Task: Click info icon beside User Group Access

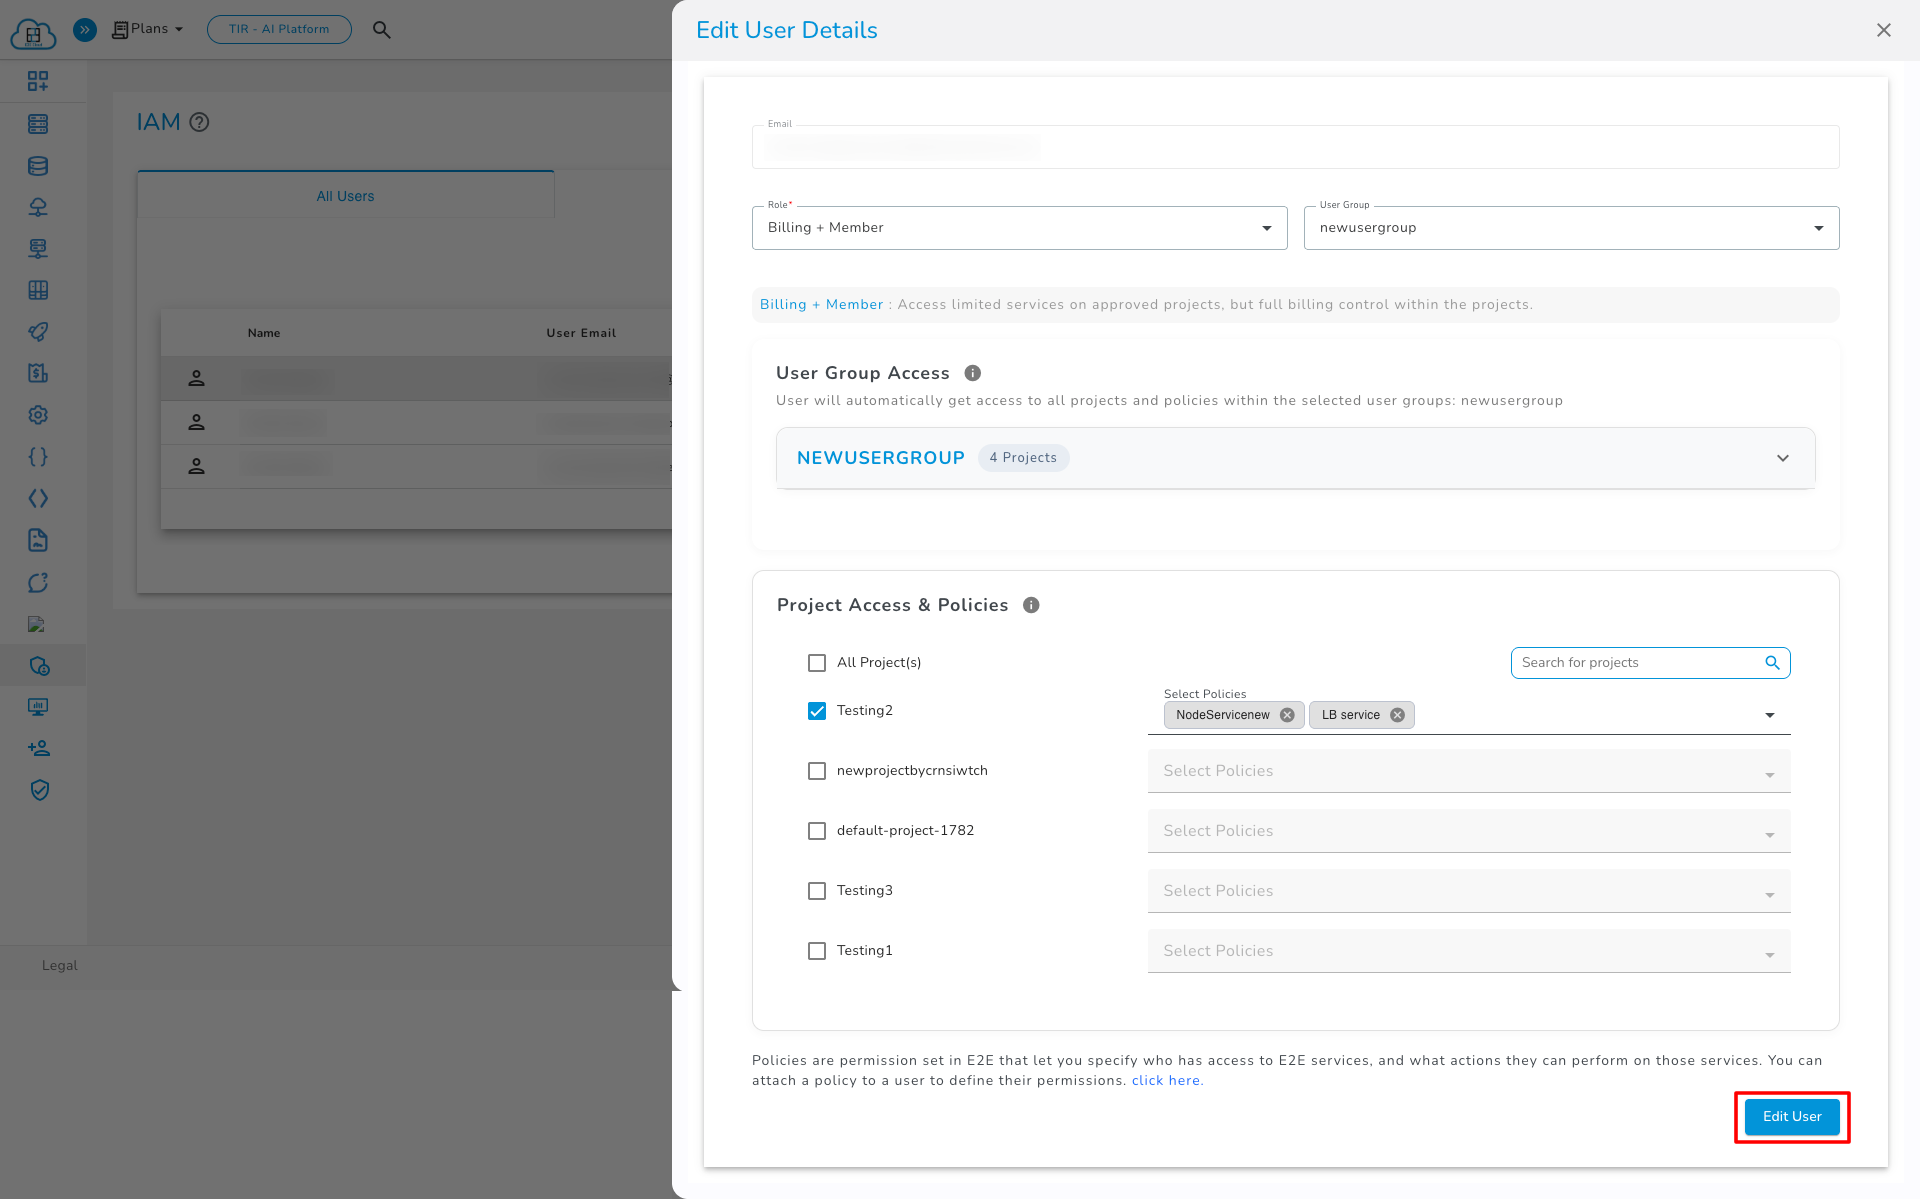Action: [x=972, y=373]
